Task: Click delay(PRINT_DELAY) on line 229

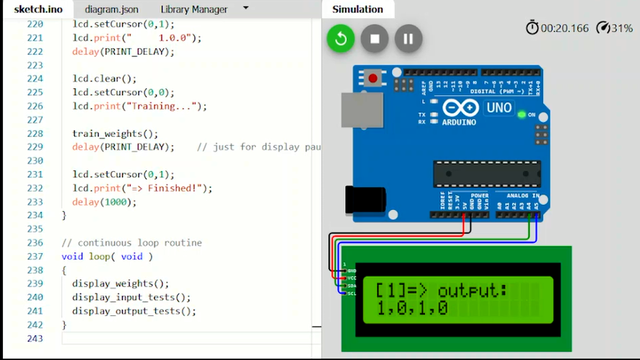Action: click(x=123, y=147)
